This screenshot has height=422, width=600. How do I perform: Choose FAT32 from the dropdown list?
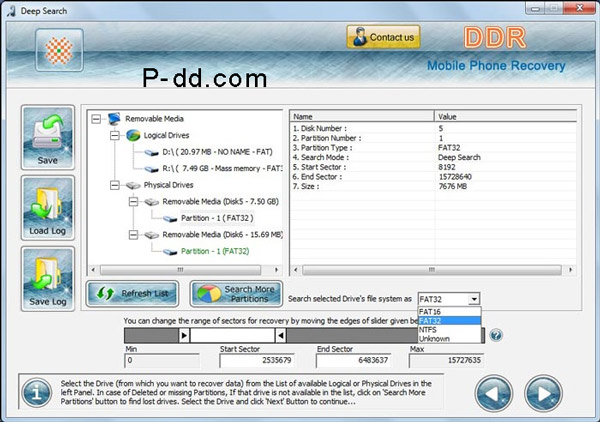[x=449, y=321]
